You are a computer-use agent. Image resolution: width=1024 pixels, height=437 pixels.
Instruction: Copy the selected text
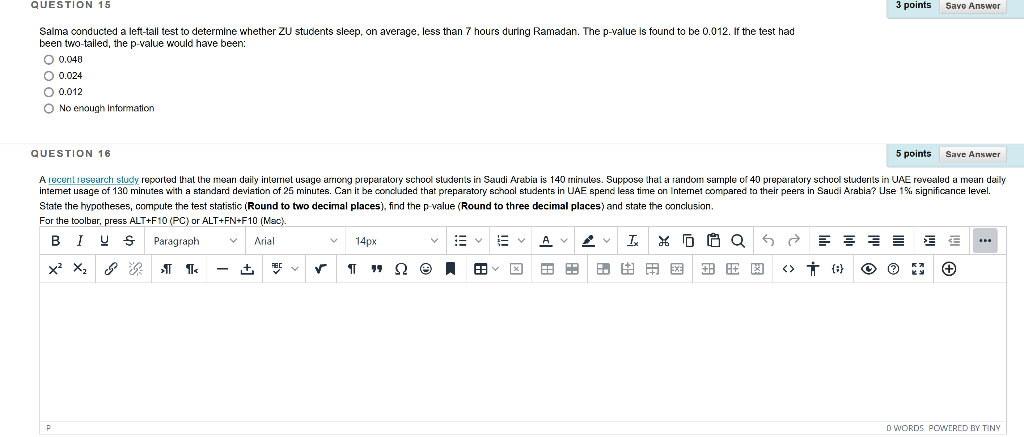[x=688, y=241]
